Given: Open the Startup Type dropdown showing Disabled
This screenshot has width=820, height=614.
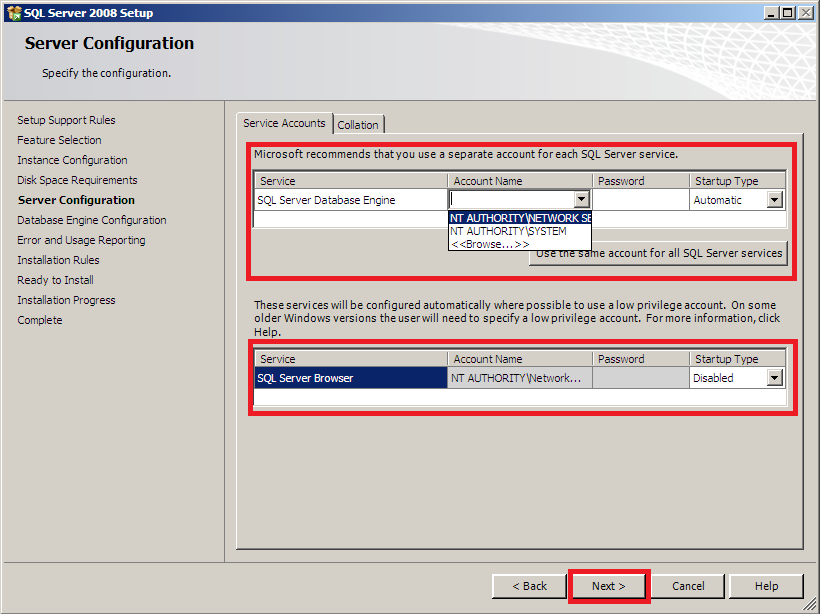Looking at the screenshot, I should 775,378.
